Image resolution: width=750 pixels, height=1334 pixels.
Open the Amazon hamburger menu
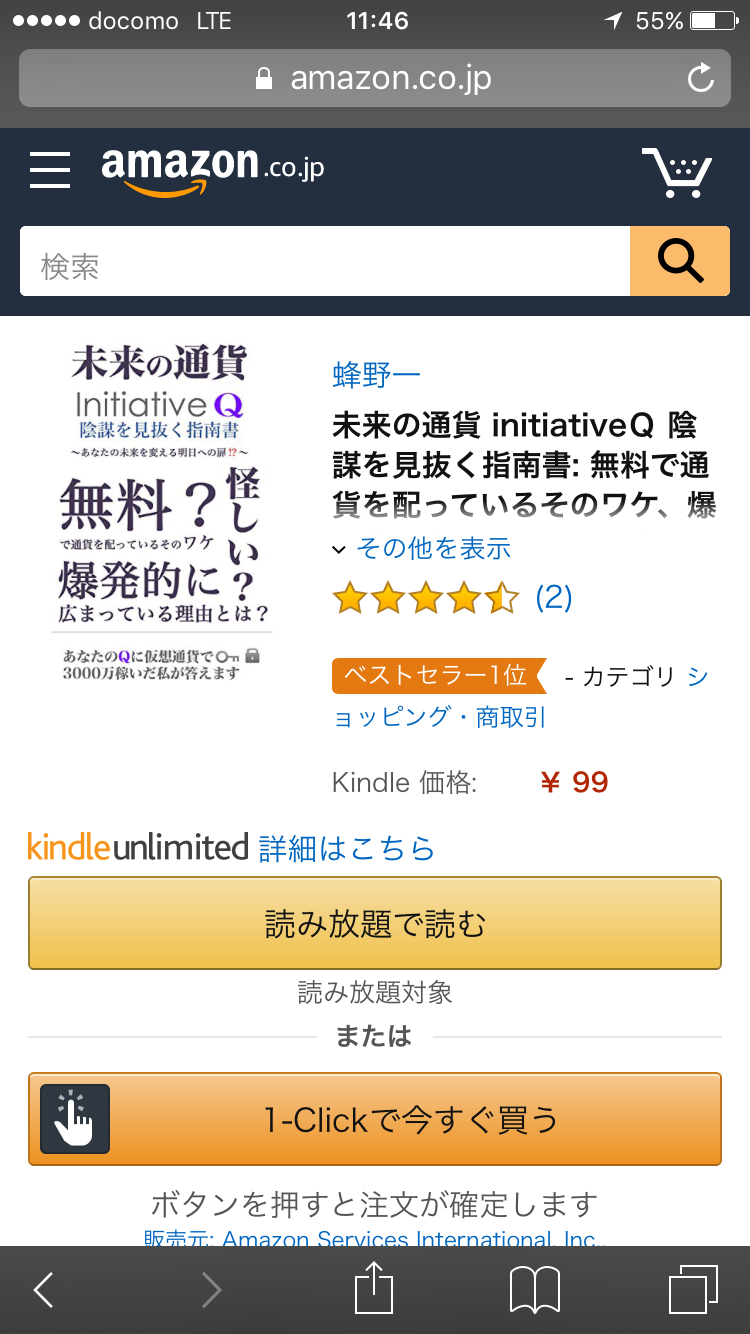[50, 170]
